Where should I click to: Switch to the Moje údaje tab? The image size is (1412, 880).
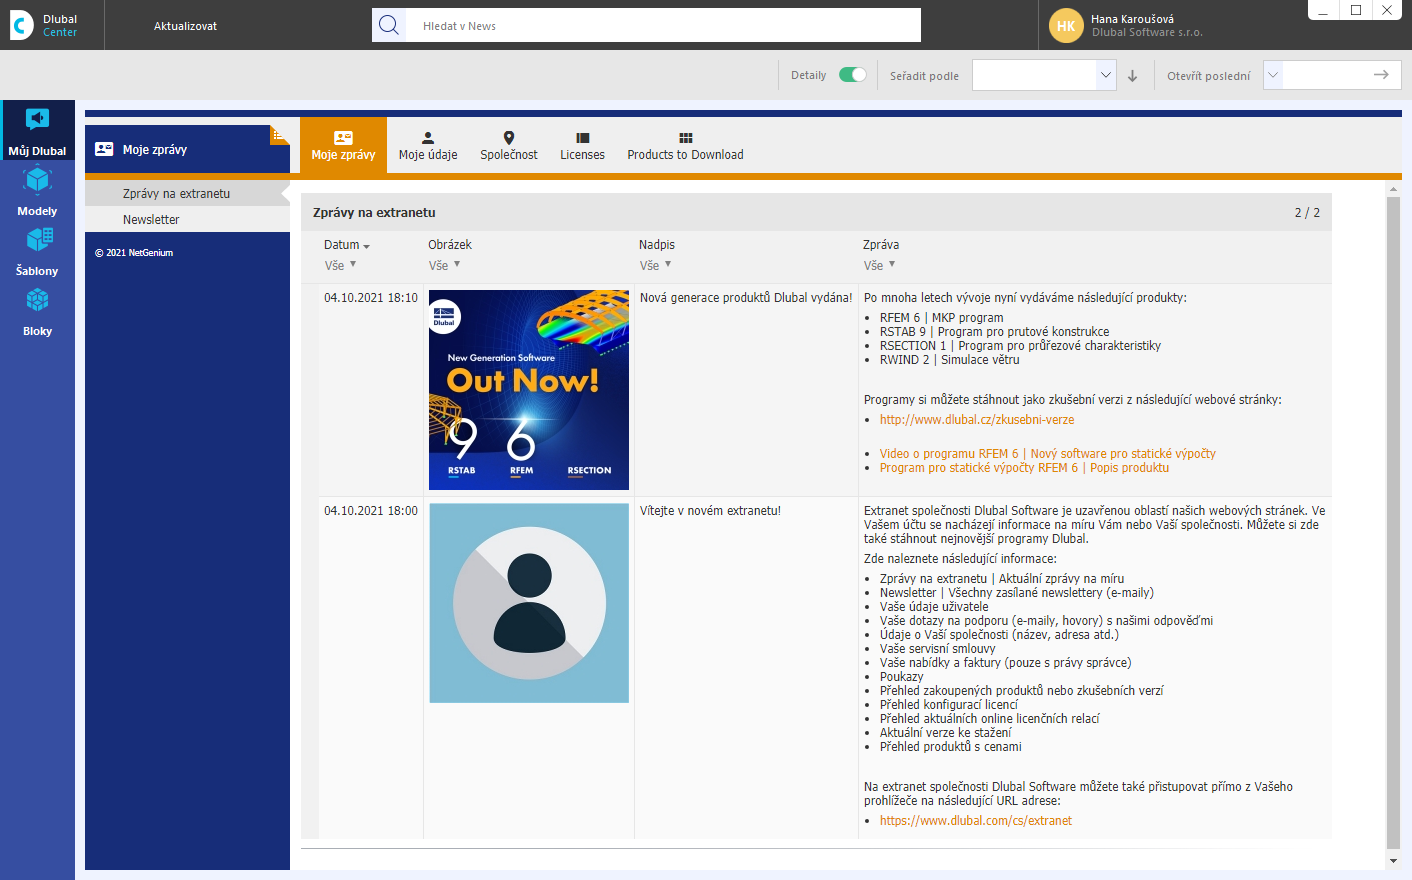[428, 146]
